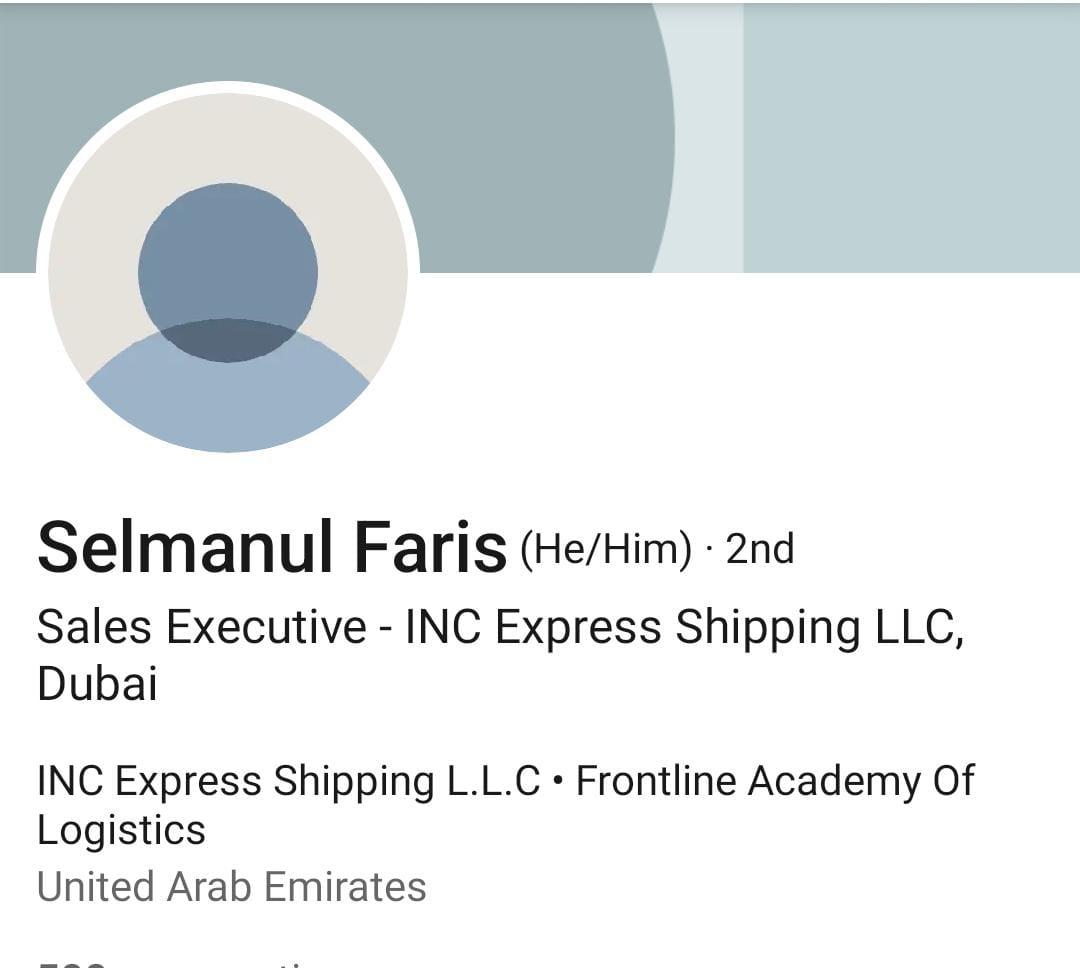The width and height of the screenshot is (1080, 968).
Task: Click the bullet separator before Frontline Academy
Action: click(558, 781)
